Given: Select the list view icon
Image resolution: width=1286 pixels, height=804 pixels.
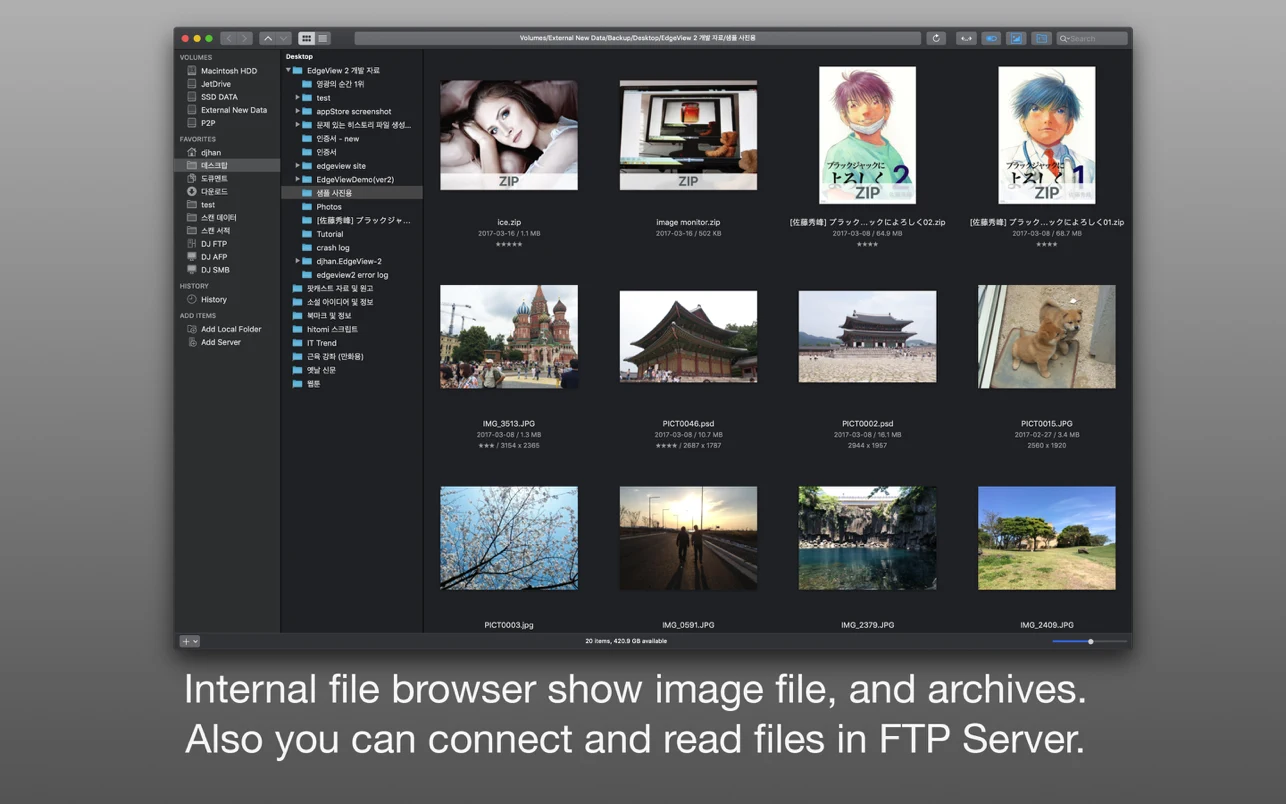Looking at the screenshot, I should click(x=322, y=38).
